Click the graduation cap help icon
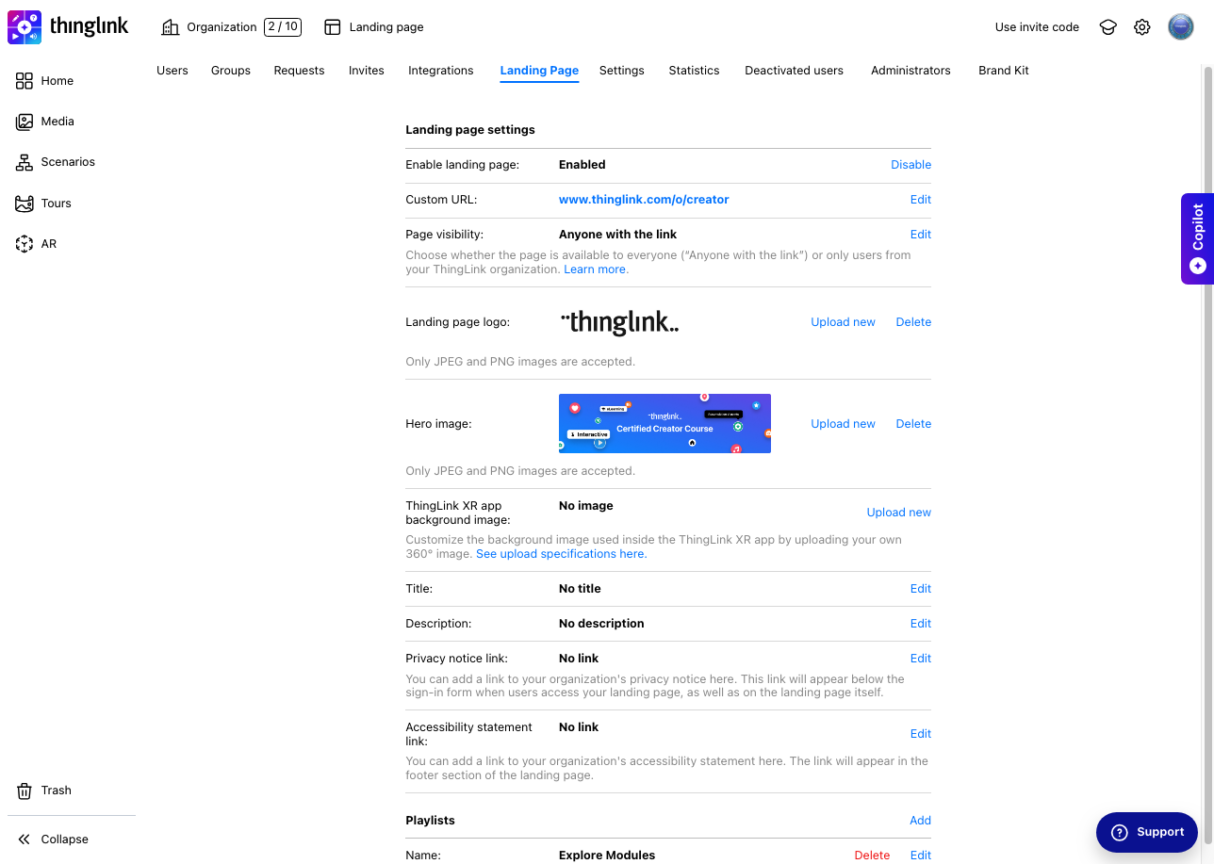Screen dimensions: 1214x864 tap(1107, 27)
